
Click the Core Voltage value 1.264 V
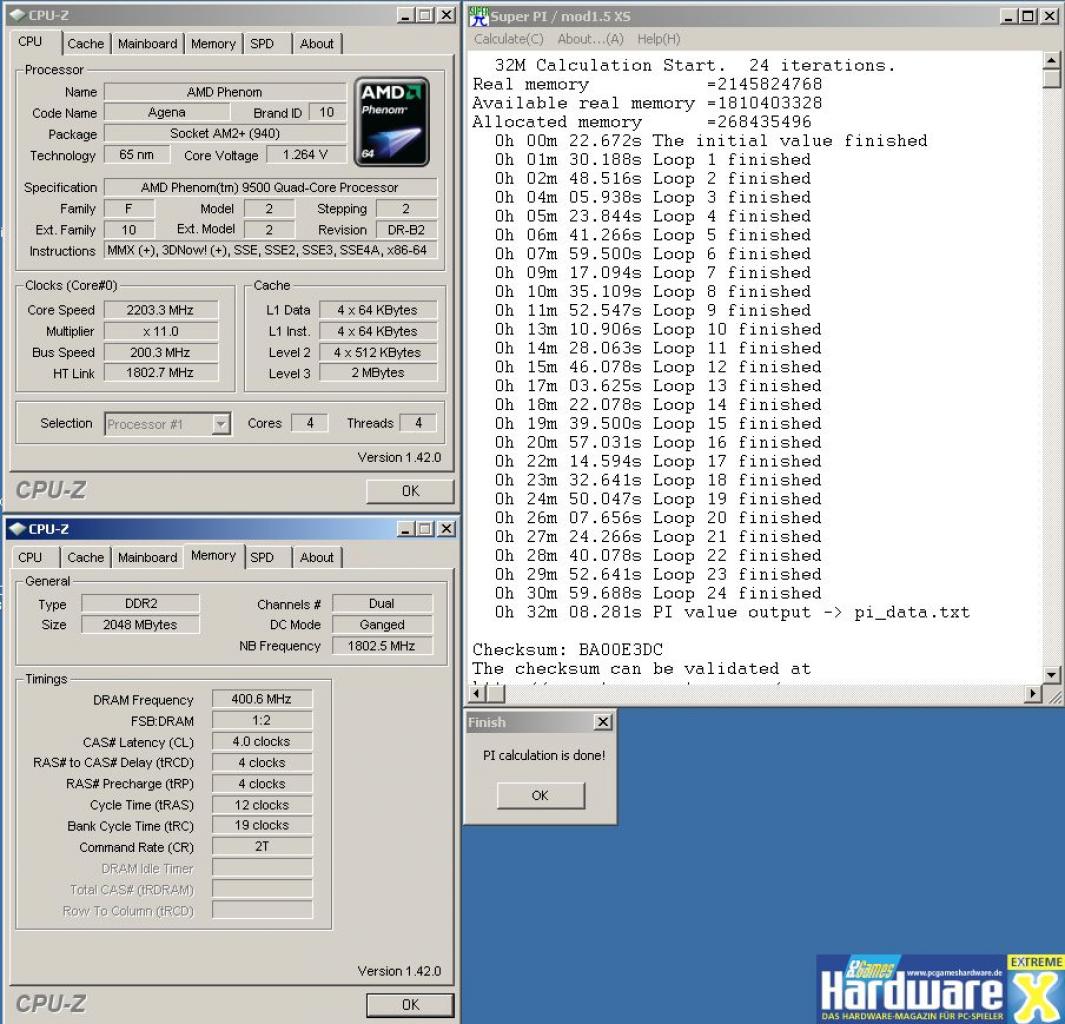pos(306,155)
